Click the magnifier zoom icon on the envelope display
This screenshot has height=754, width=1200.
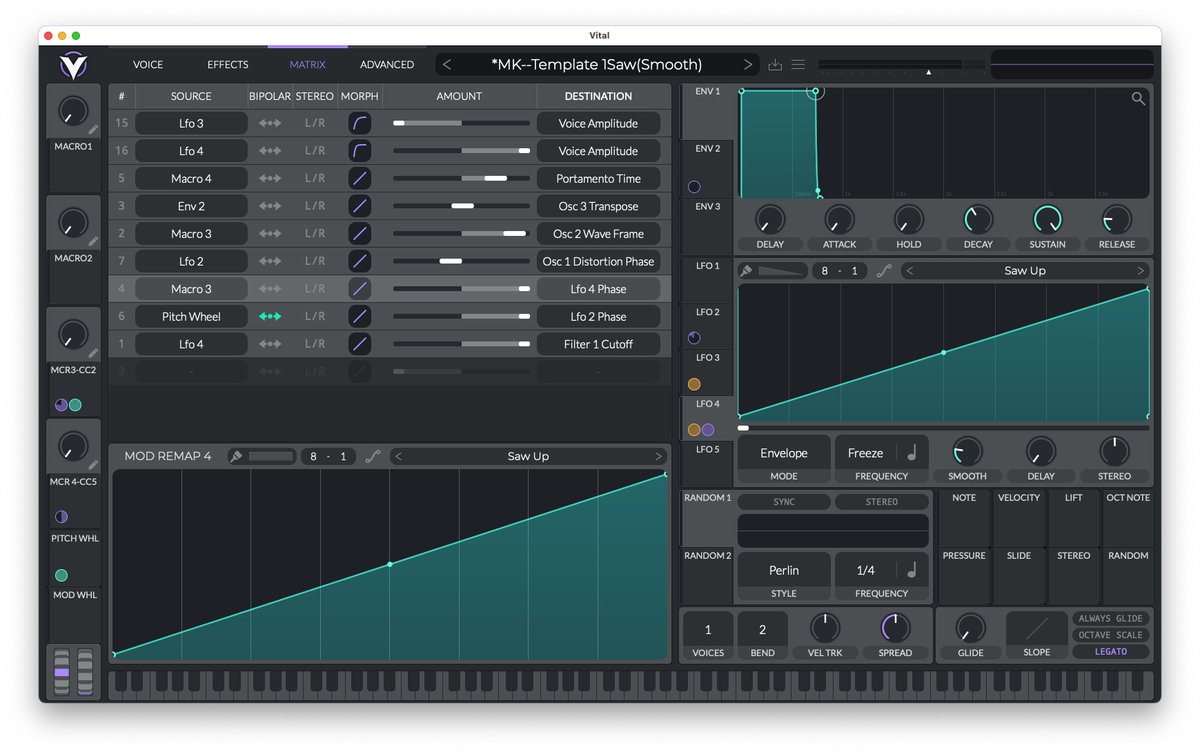click(1138, 99)
